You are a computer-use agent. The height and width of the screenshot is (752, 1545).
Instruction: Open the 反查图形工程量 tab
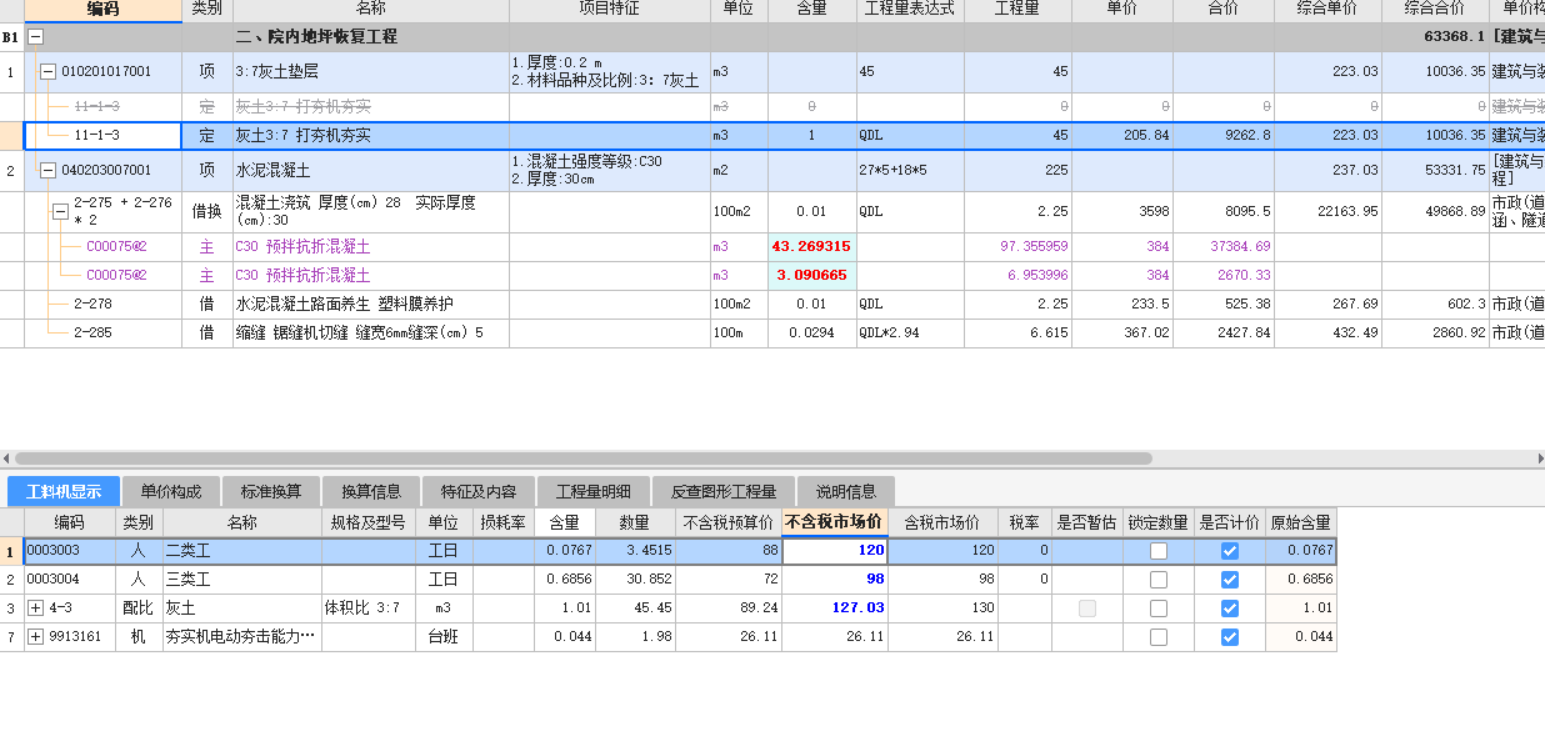tap(724, 491)
